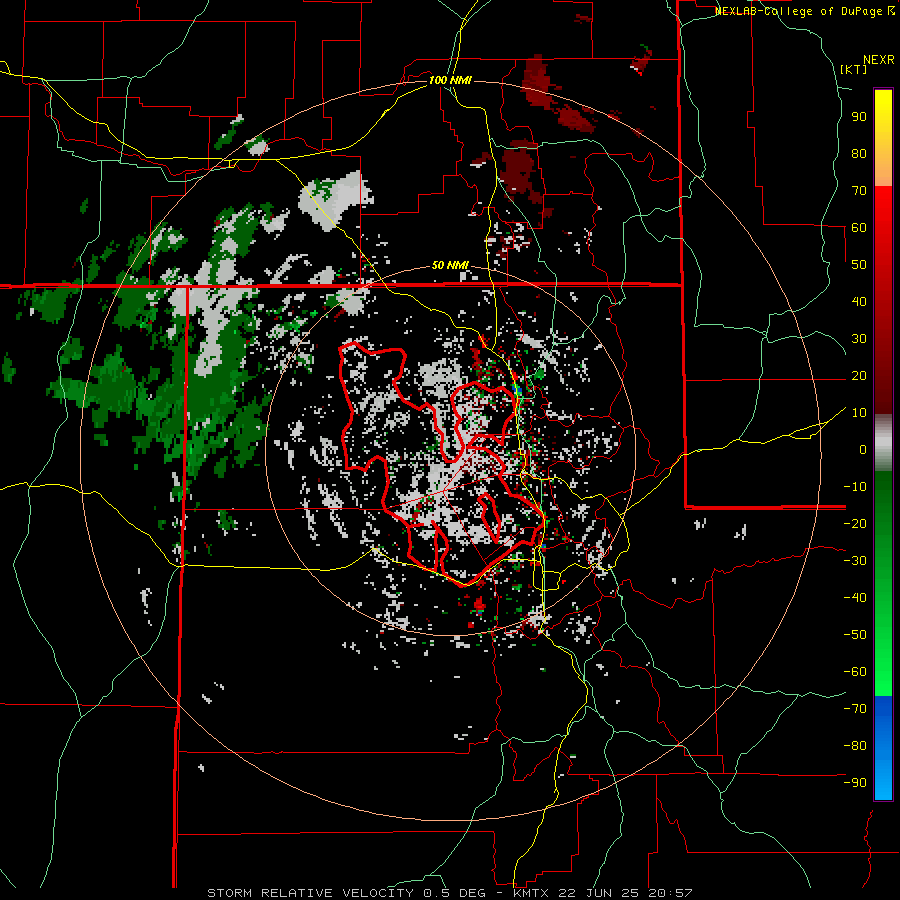Click the 0 value on the velocity scale
This screenshot has width=900, height=900.
(863, 450)
